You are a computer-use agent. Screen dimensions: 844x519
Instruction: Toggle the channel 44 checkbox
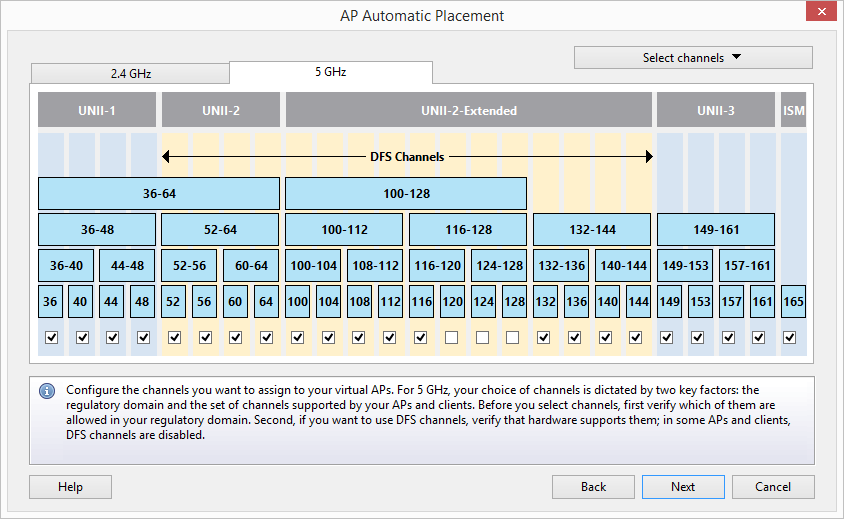pos(112,338)
